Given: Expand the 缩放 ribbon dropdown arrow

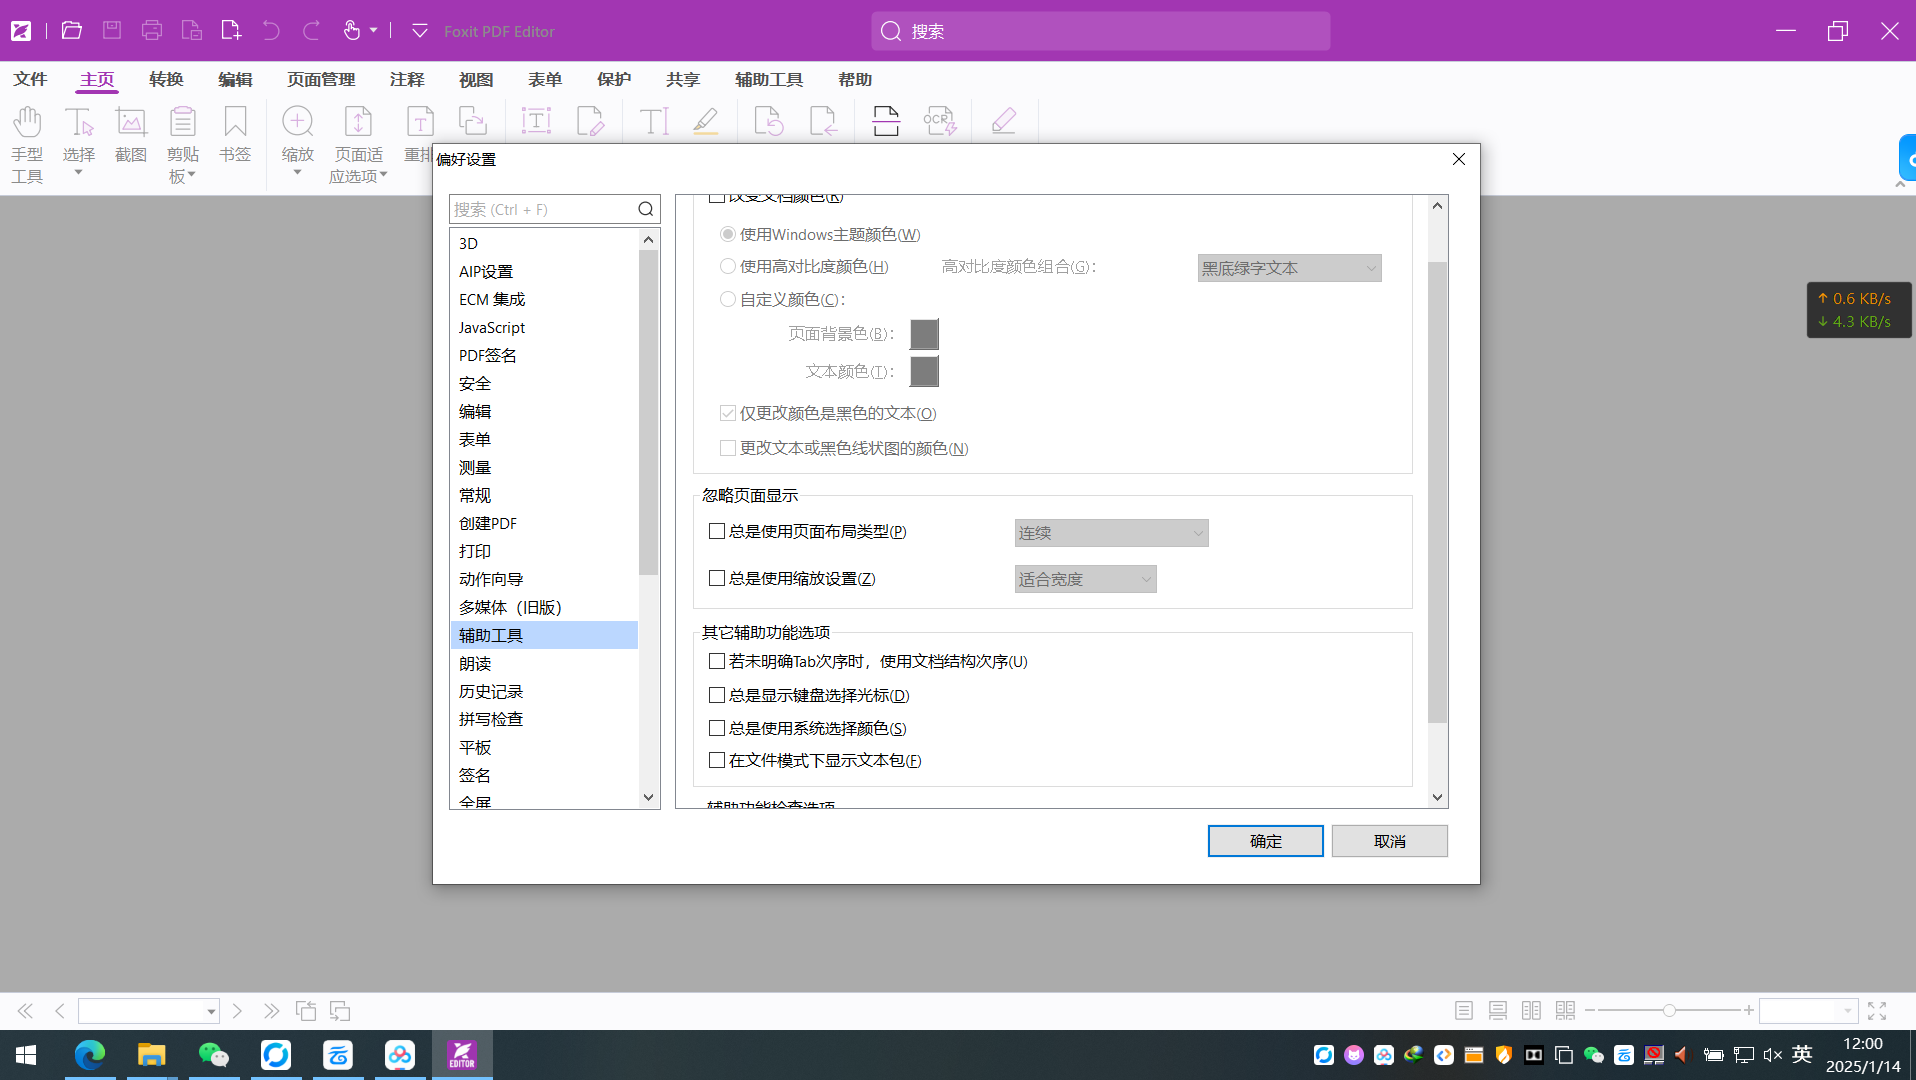Looking at the screenshot, I should [298, 174].
